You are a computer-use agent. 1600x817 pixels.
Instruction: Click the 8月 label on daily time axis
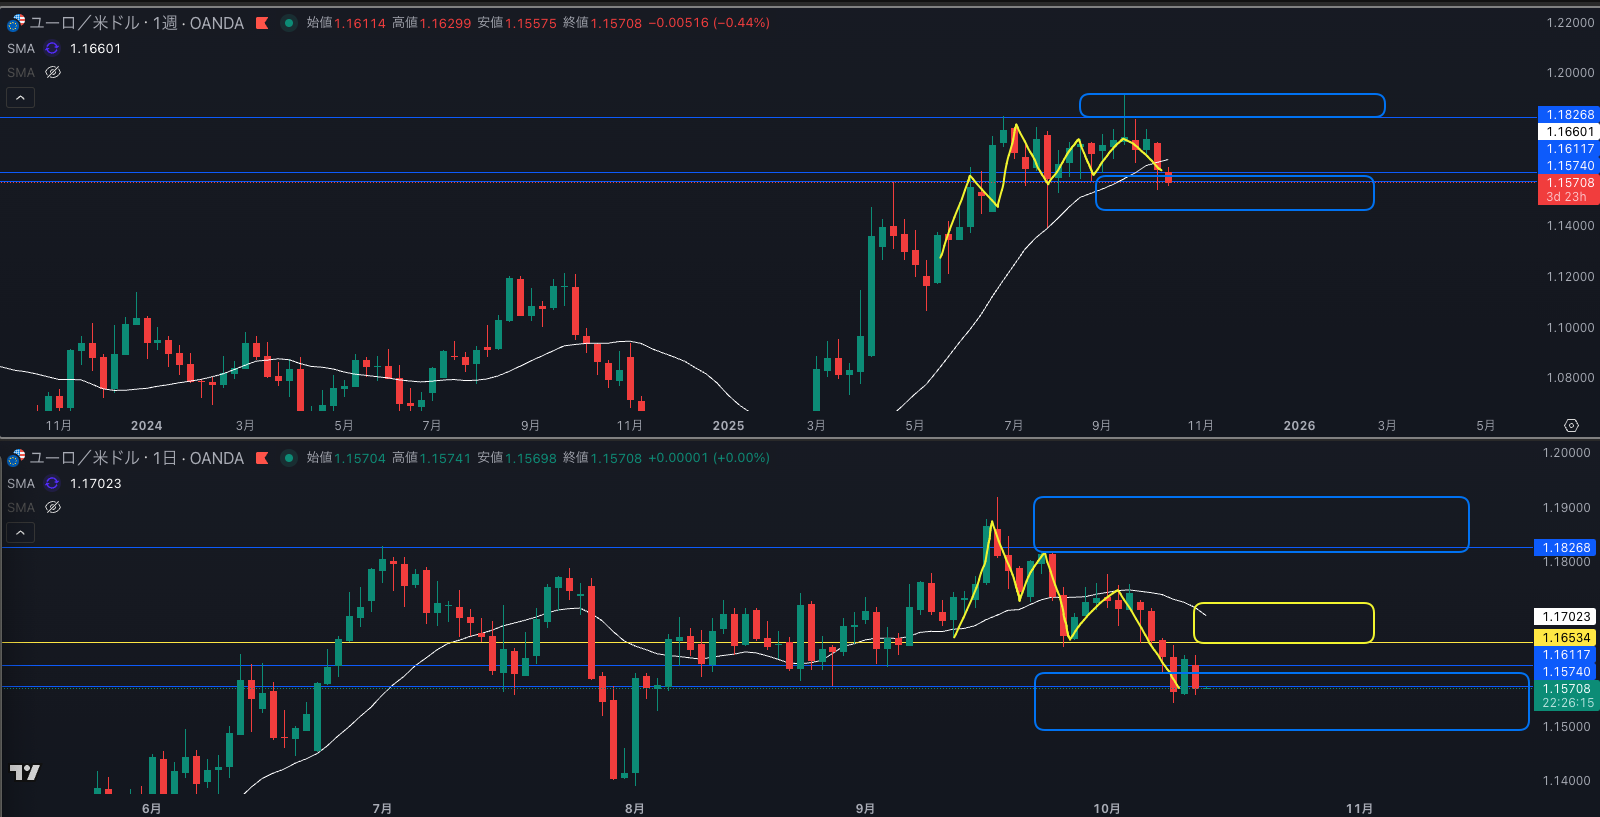pyautogui.click(x=634, y=809)
